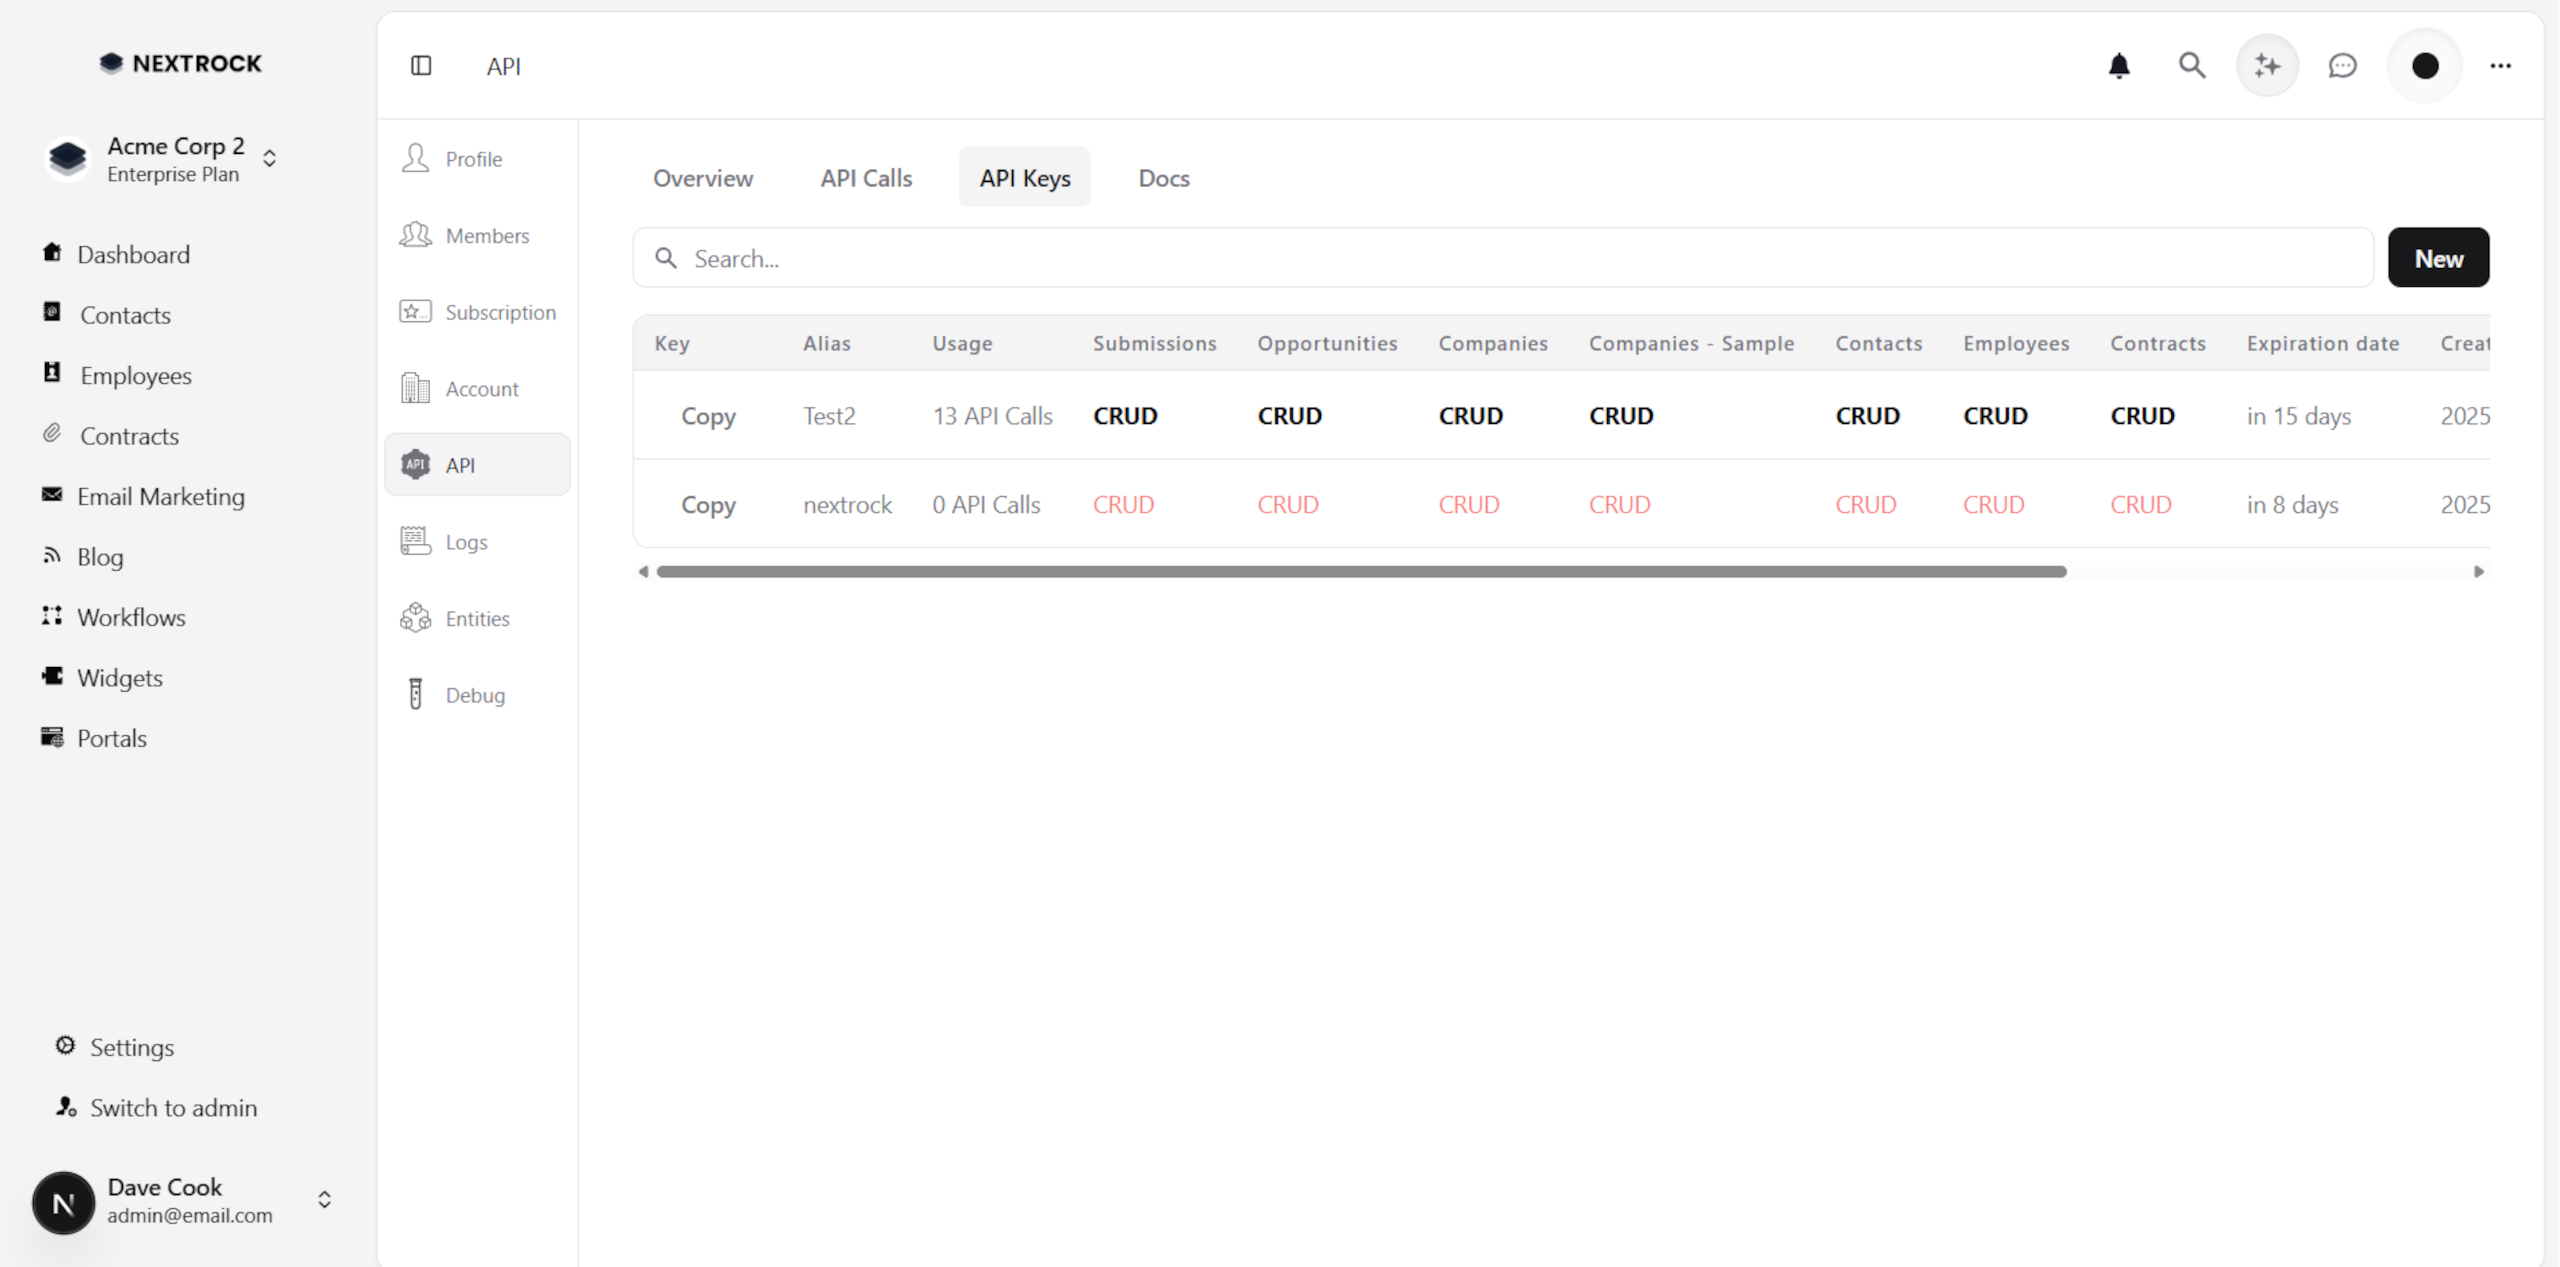Screen dimensions: 2560x1267
Task: Switch to the API Calls tab
Action: click(866, 178)
